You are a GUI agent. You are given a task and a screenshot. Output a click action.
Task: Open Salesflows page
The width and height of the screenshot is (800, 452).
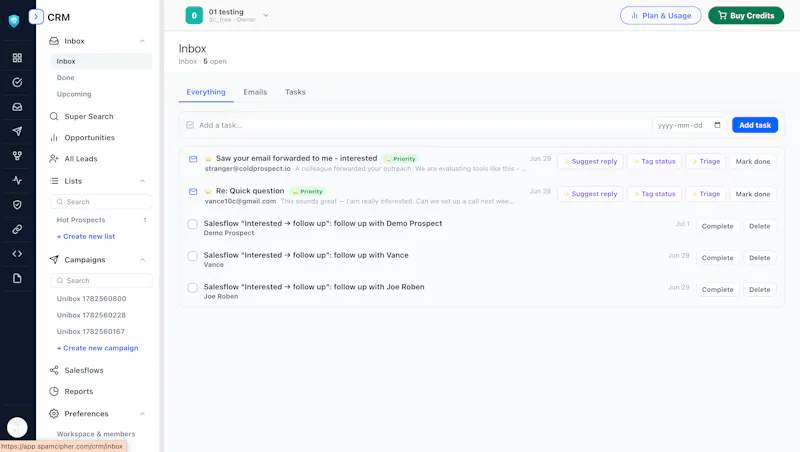(x=84, y=370)
